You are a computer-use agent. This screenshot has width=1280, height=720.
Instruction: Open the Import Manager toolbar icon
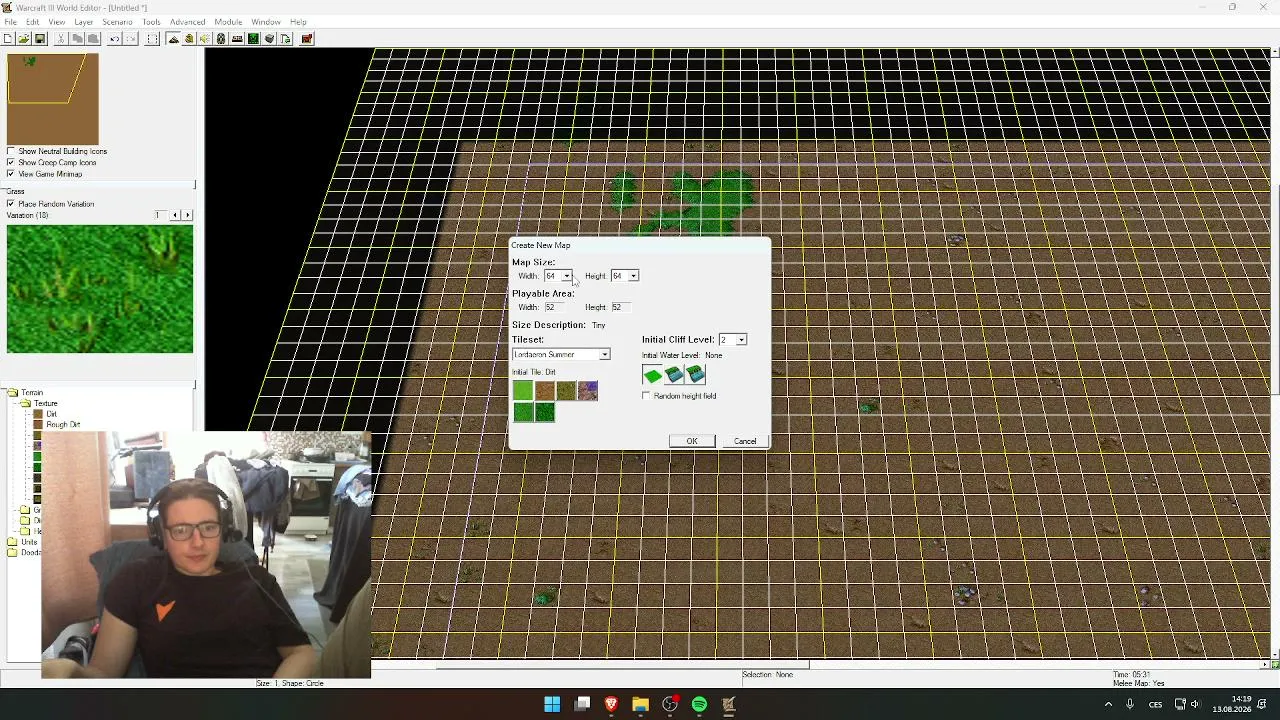285,39
